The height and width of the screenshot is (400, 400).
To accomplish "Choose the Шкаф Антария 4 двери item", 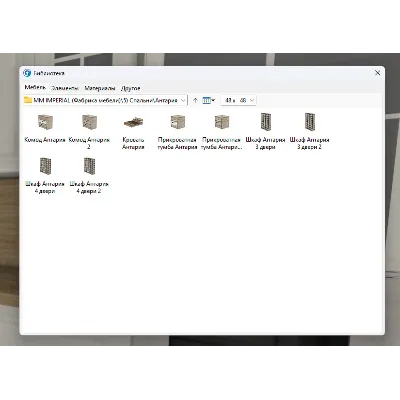I will (x=45, y=175).
